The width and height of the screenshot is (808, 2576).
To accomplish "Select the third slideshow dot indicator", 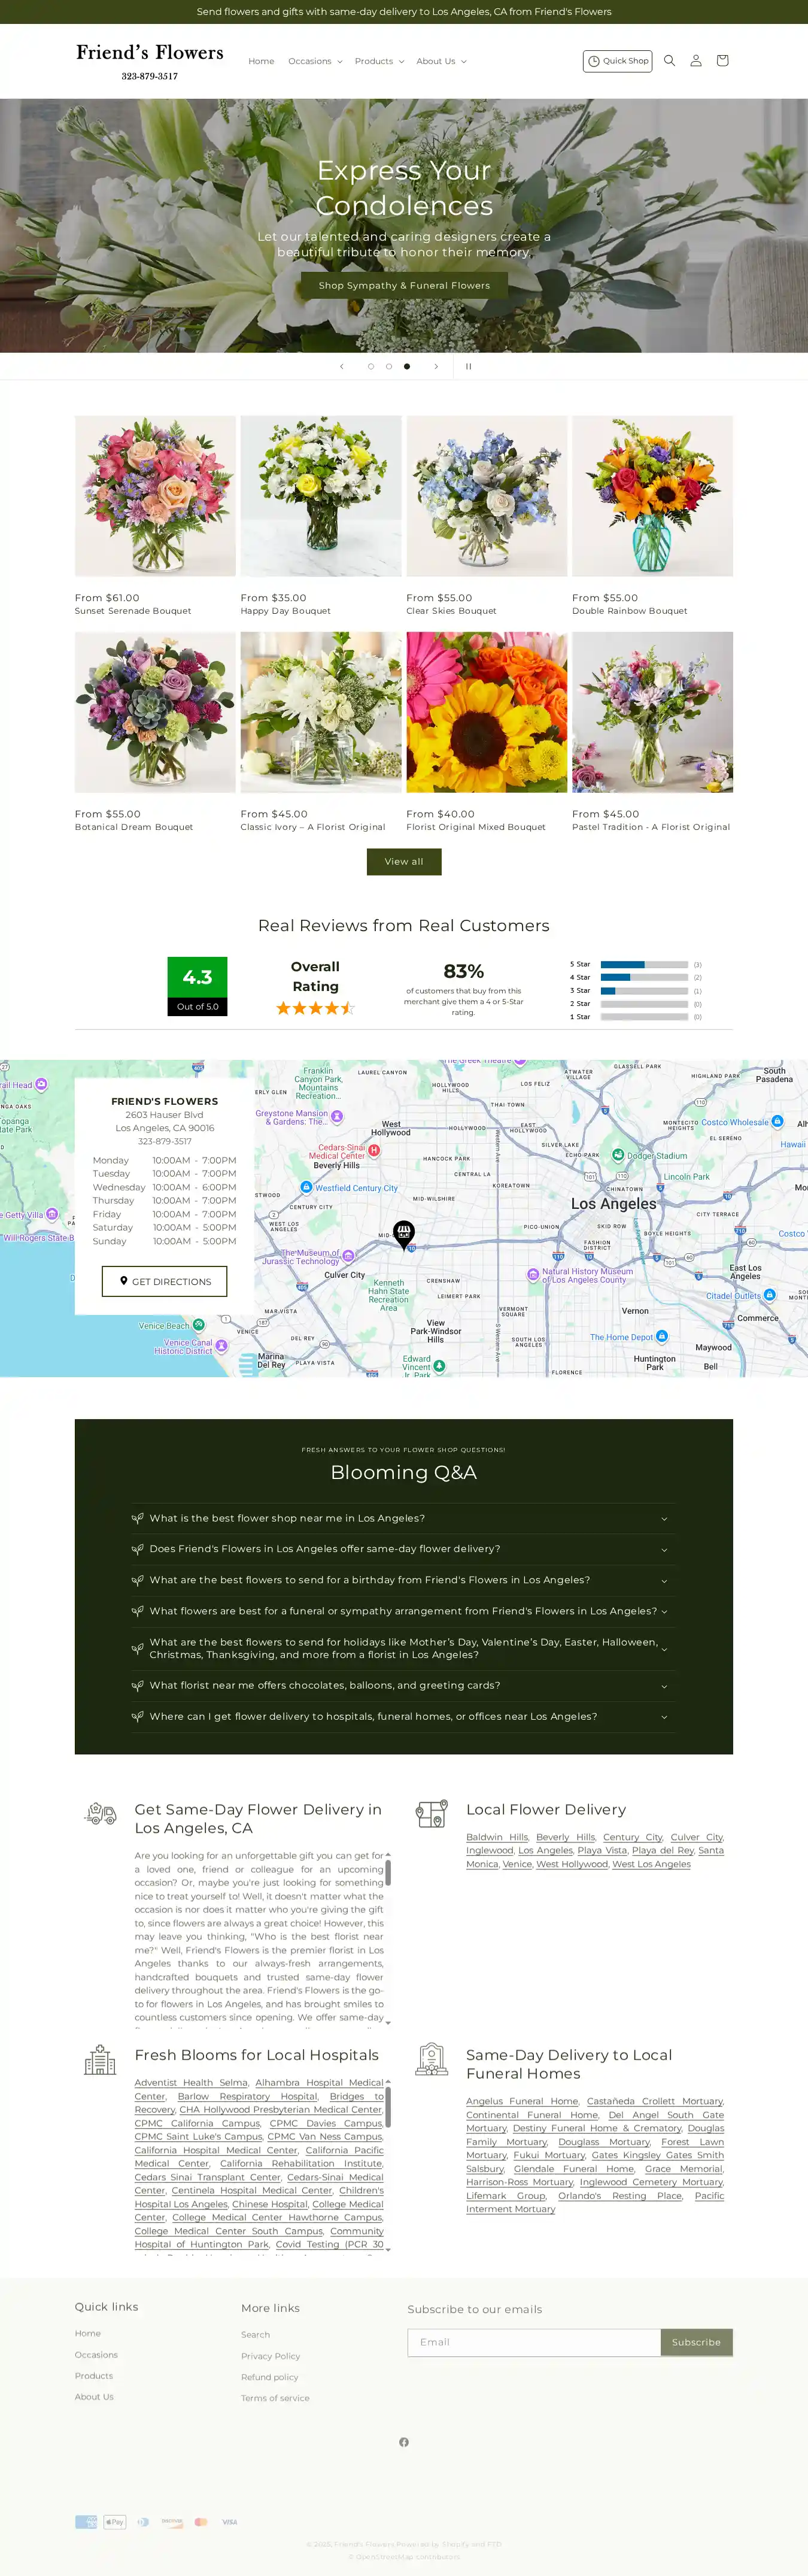I will (x=407, y=366).
